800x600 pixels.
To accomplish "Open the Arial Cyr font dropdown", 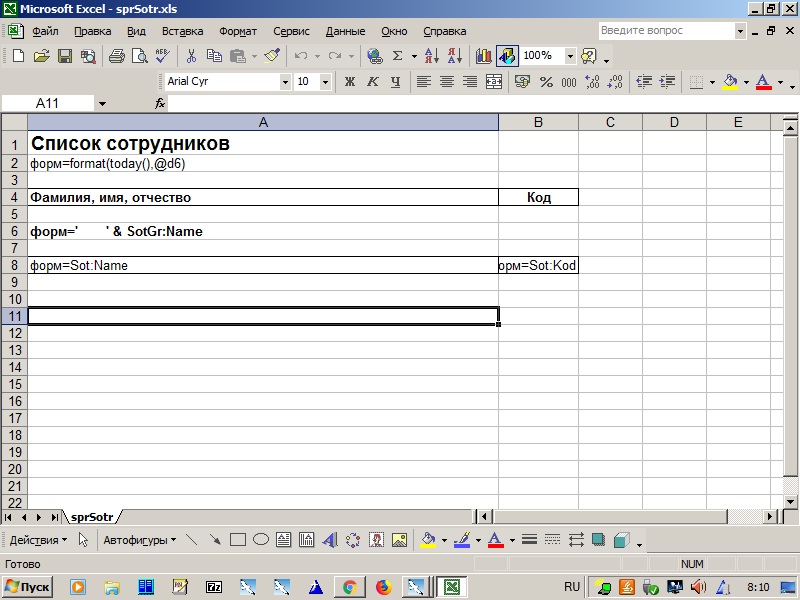I will tap(285, 82).
